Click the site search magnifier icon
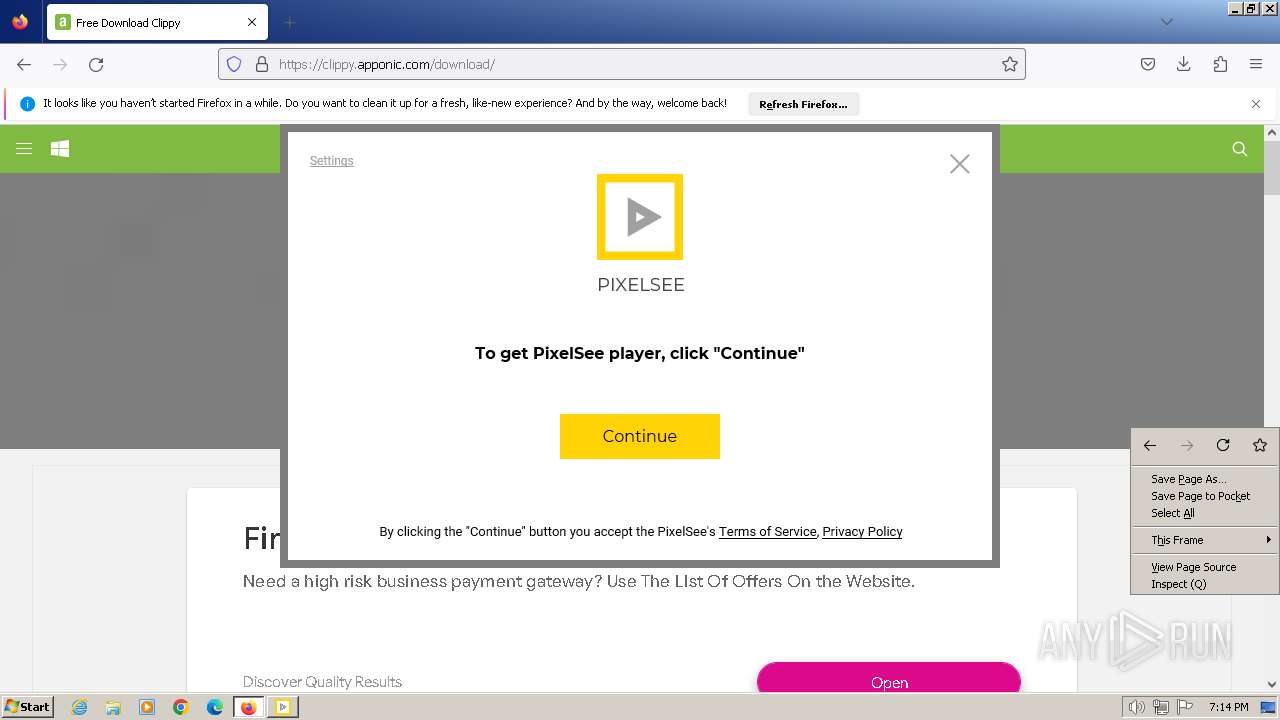The image size is (1280, 720). 1240,149
